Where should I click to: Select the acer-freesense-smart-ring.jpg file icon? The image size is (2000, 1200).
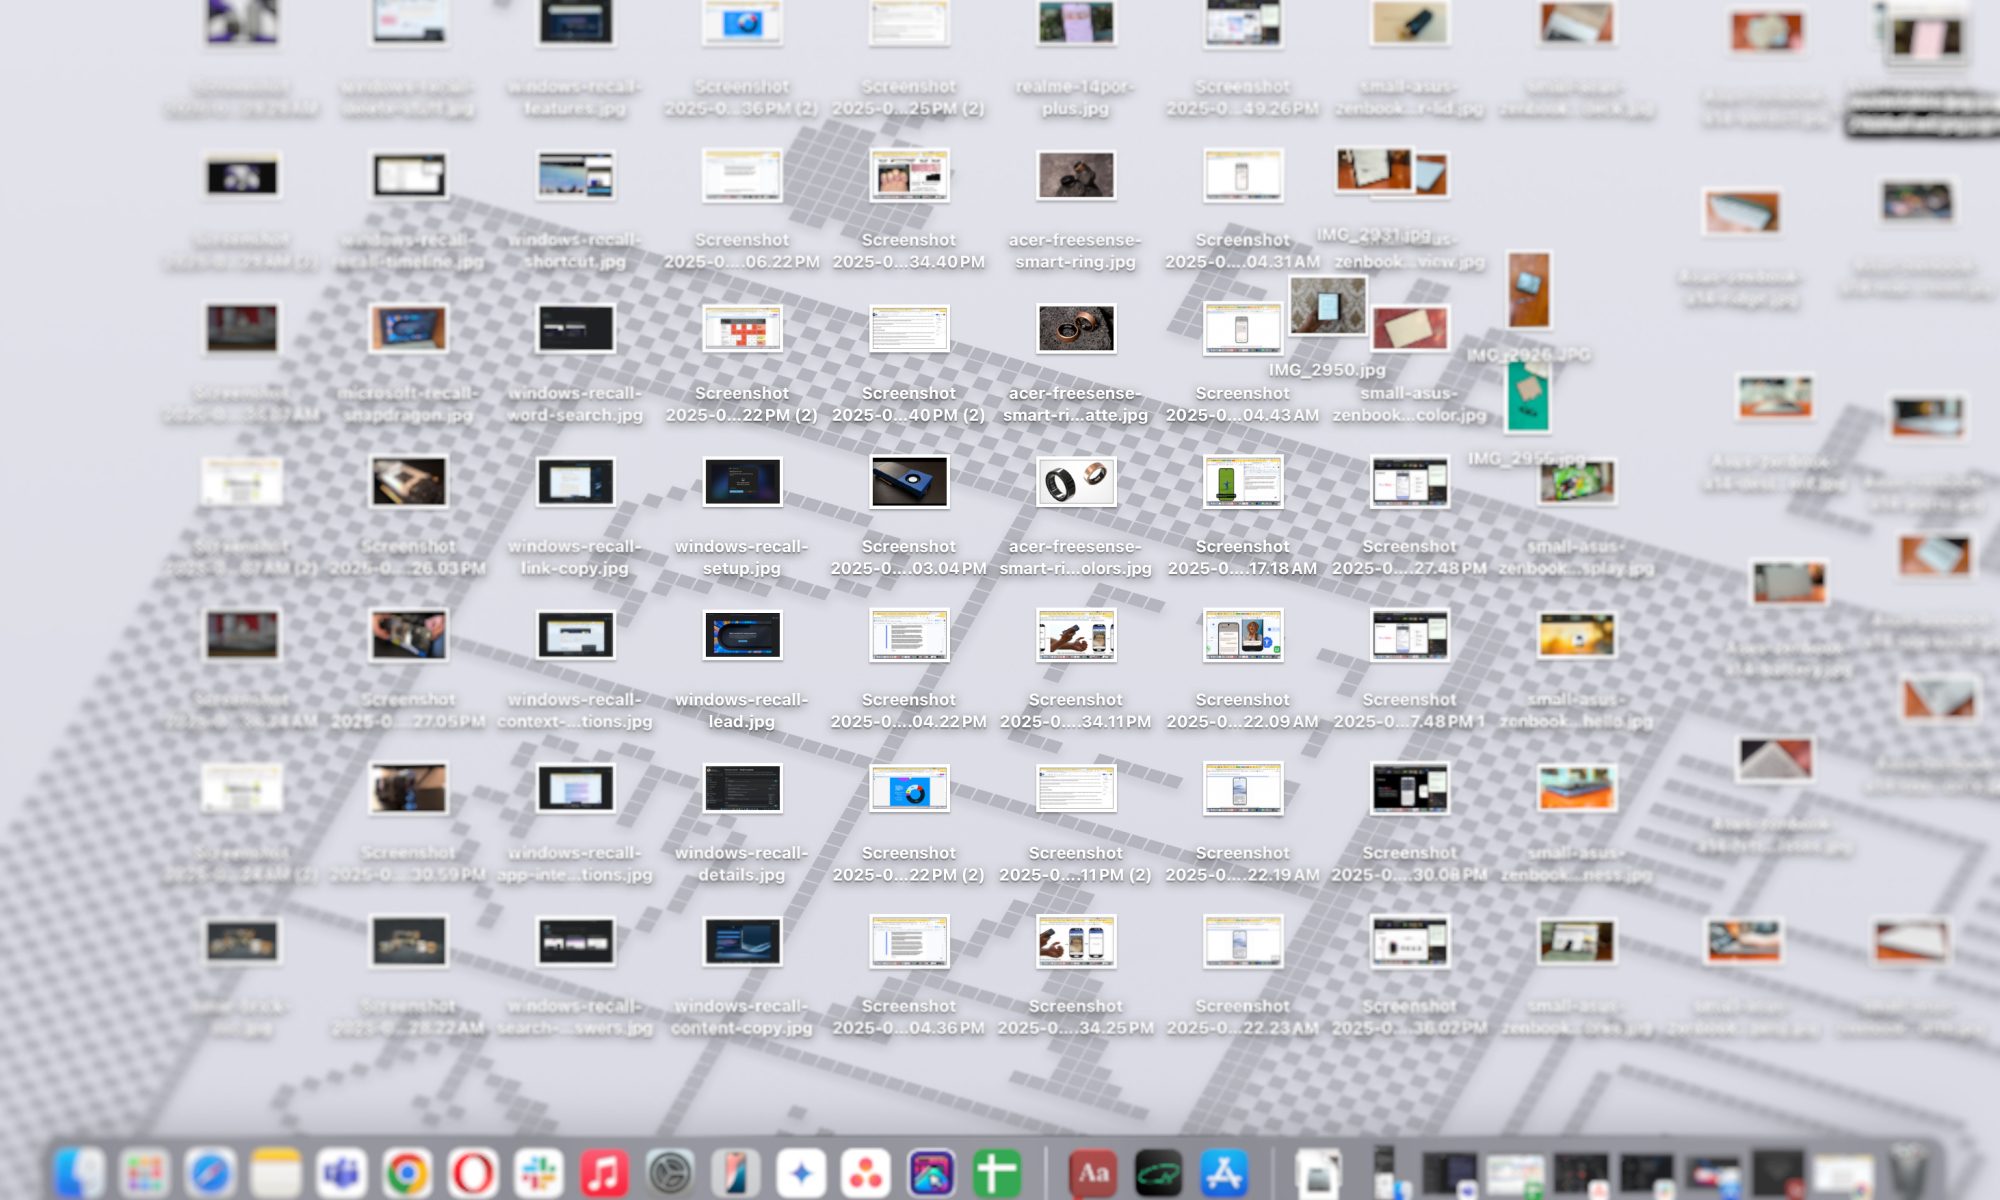pyautogui.click(x=1076, y=176)
